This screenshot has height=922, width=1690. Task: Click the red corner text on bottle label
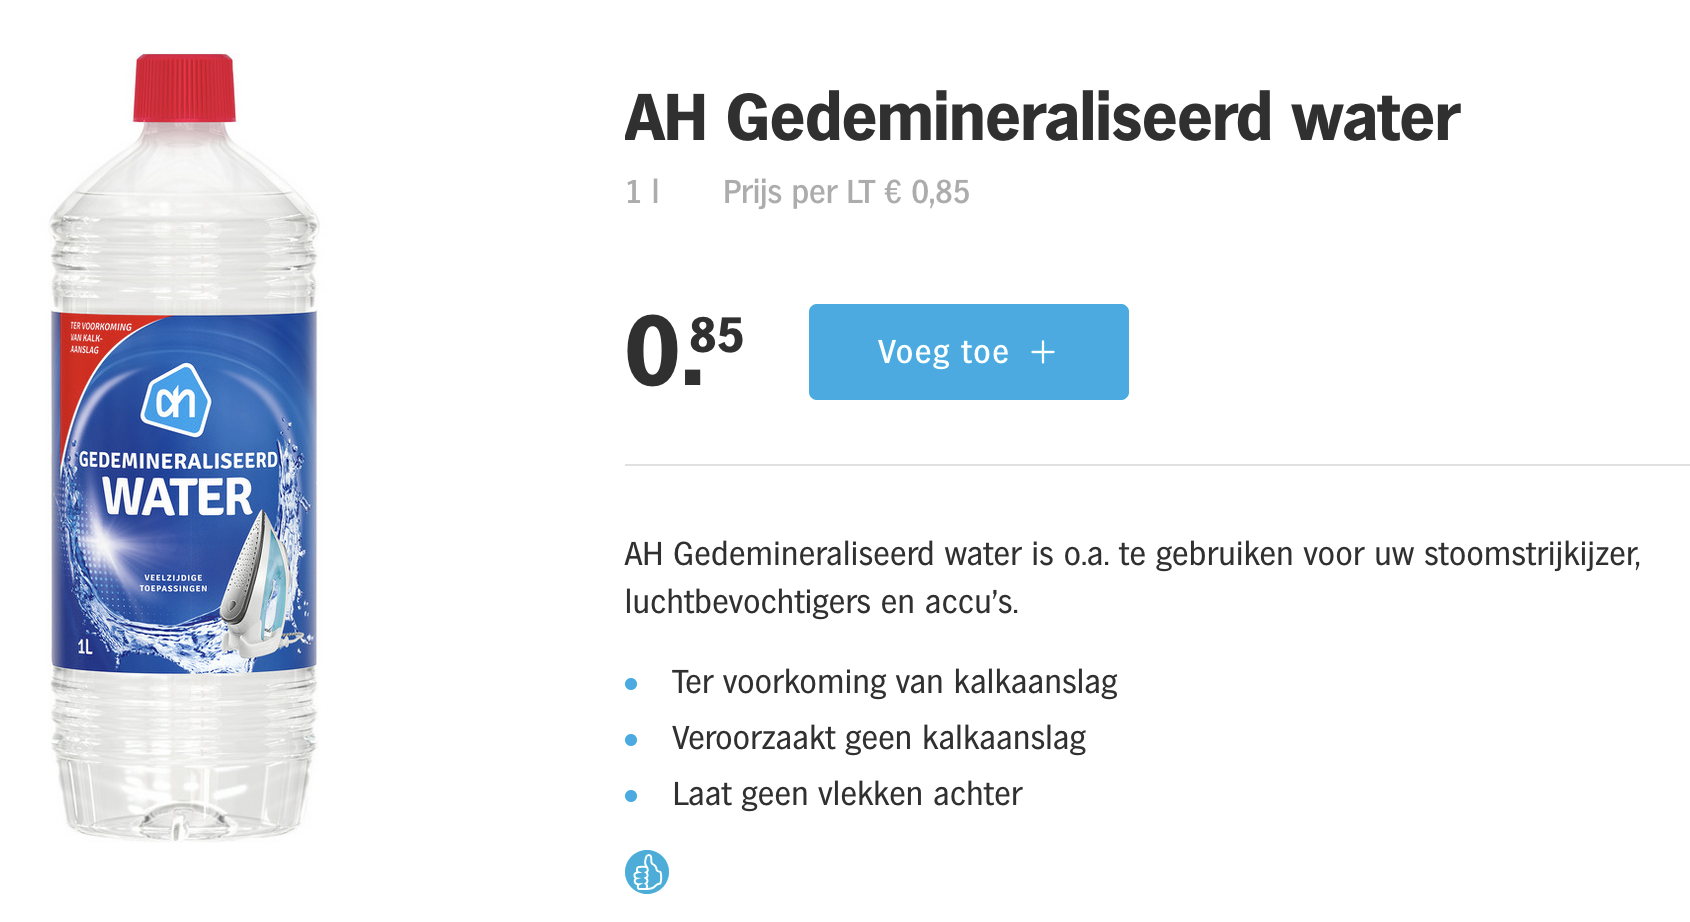[x=99, y=338]
